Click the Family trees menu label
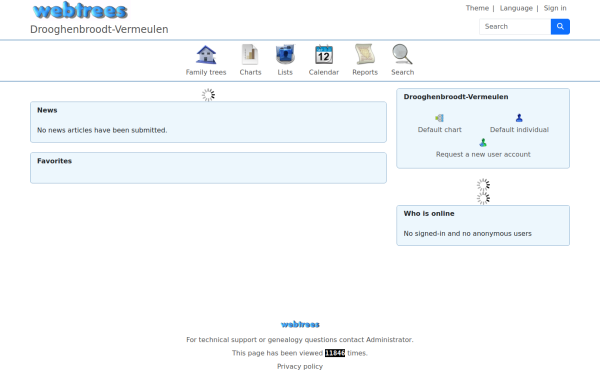600x375 pixels. click(x=206, y=72)
